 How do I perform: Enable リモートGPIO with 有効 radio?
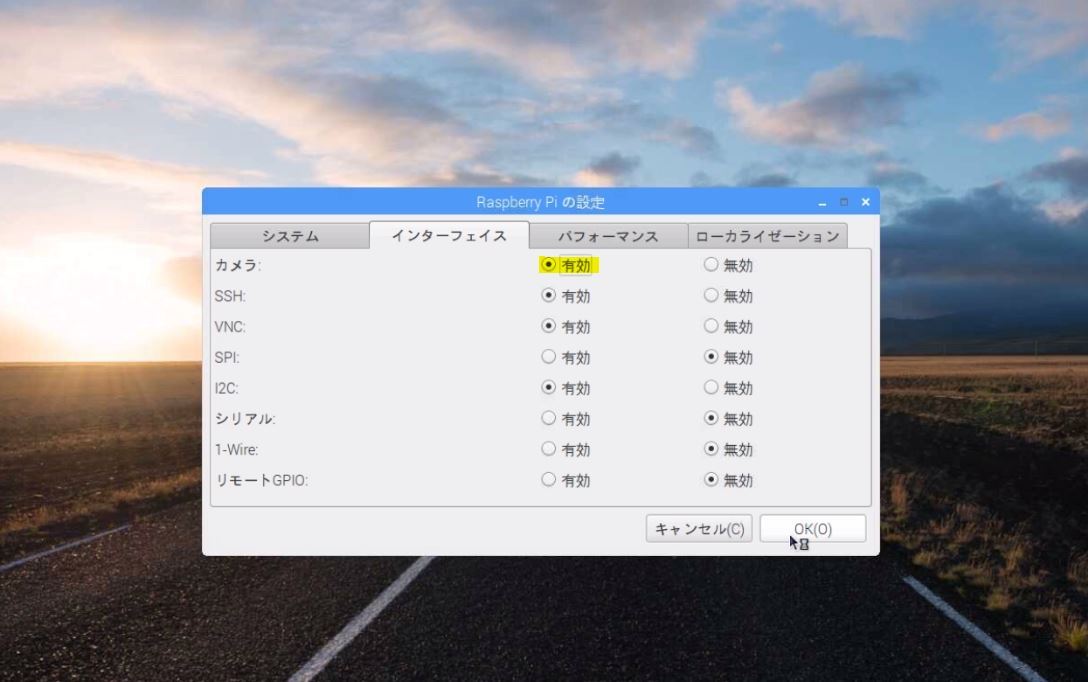[548, 480]
